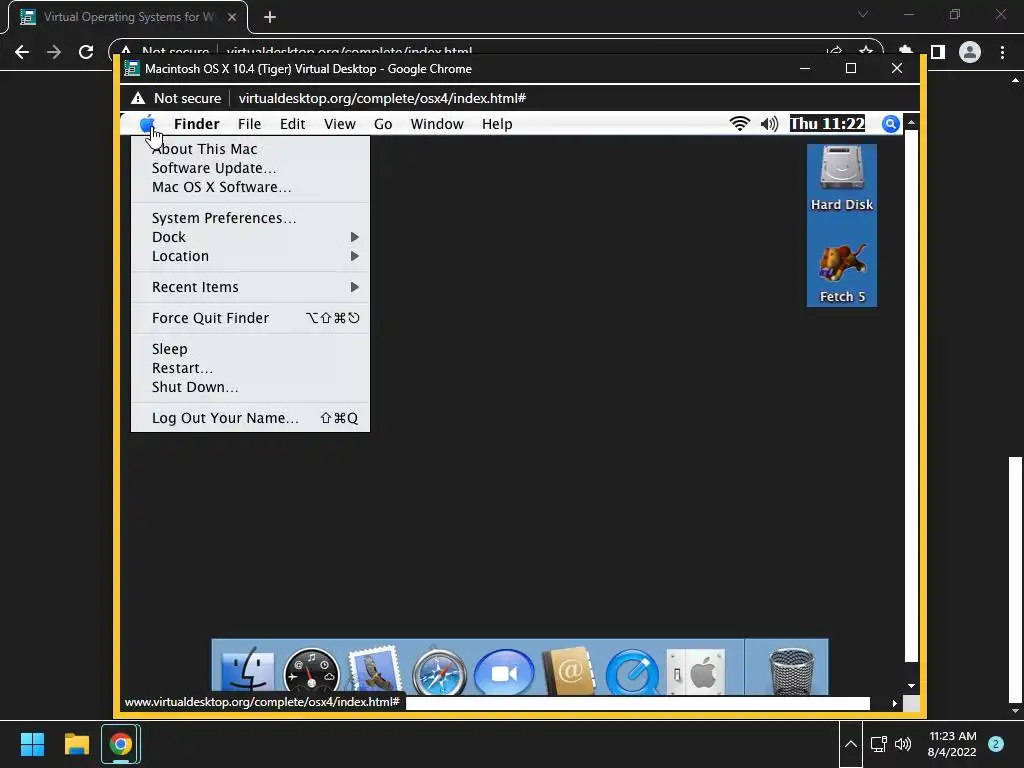The width and height of the screenshot is (1024, 768).
Task: Click the Wi-Fi status icon in Mac menu bar
Action: tap(739, 123)
